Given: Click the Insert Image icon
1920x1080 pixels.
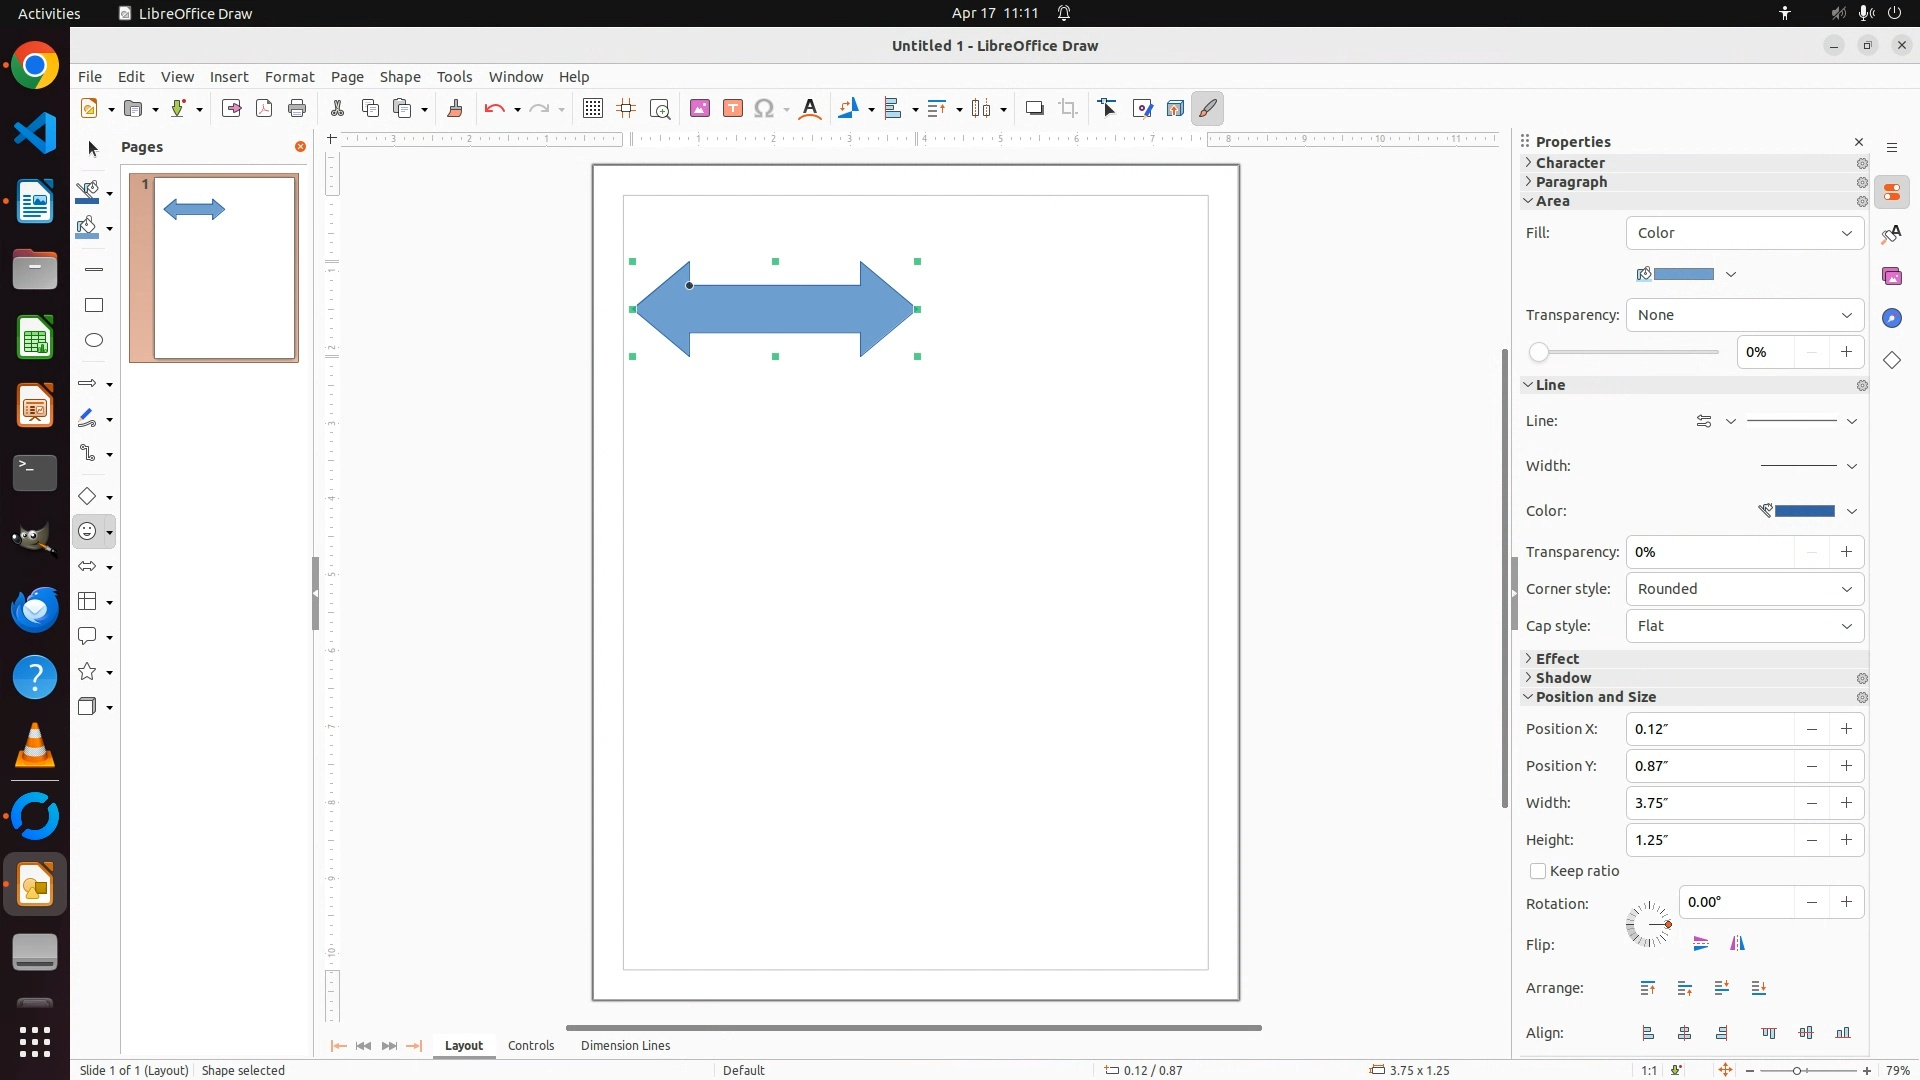Looking at the screenshot, I should click(700, 109).
